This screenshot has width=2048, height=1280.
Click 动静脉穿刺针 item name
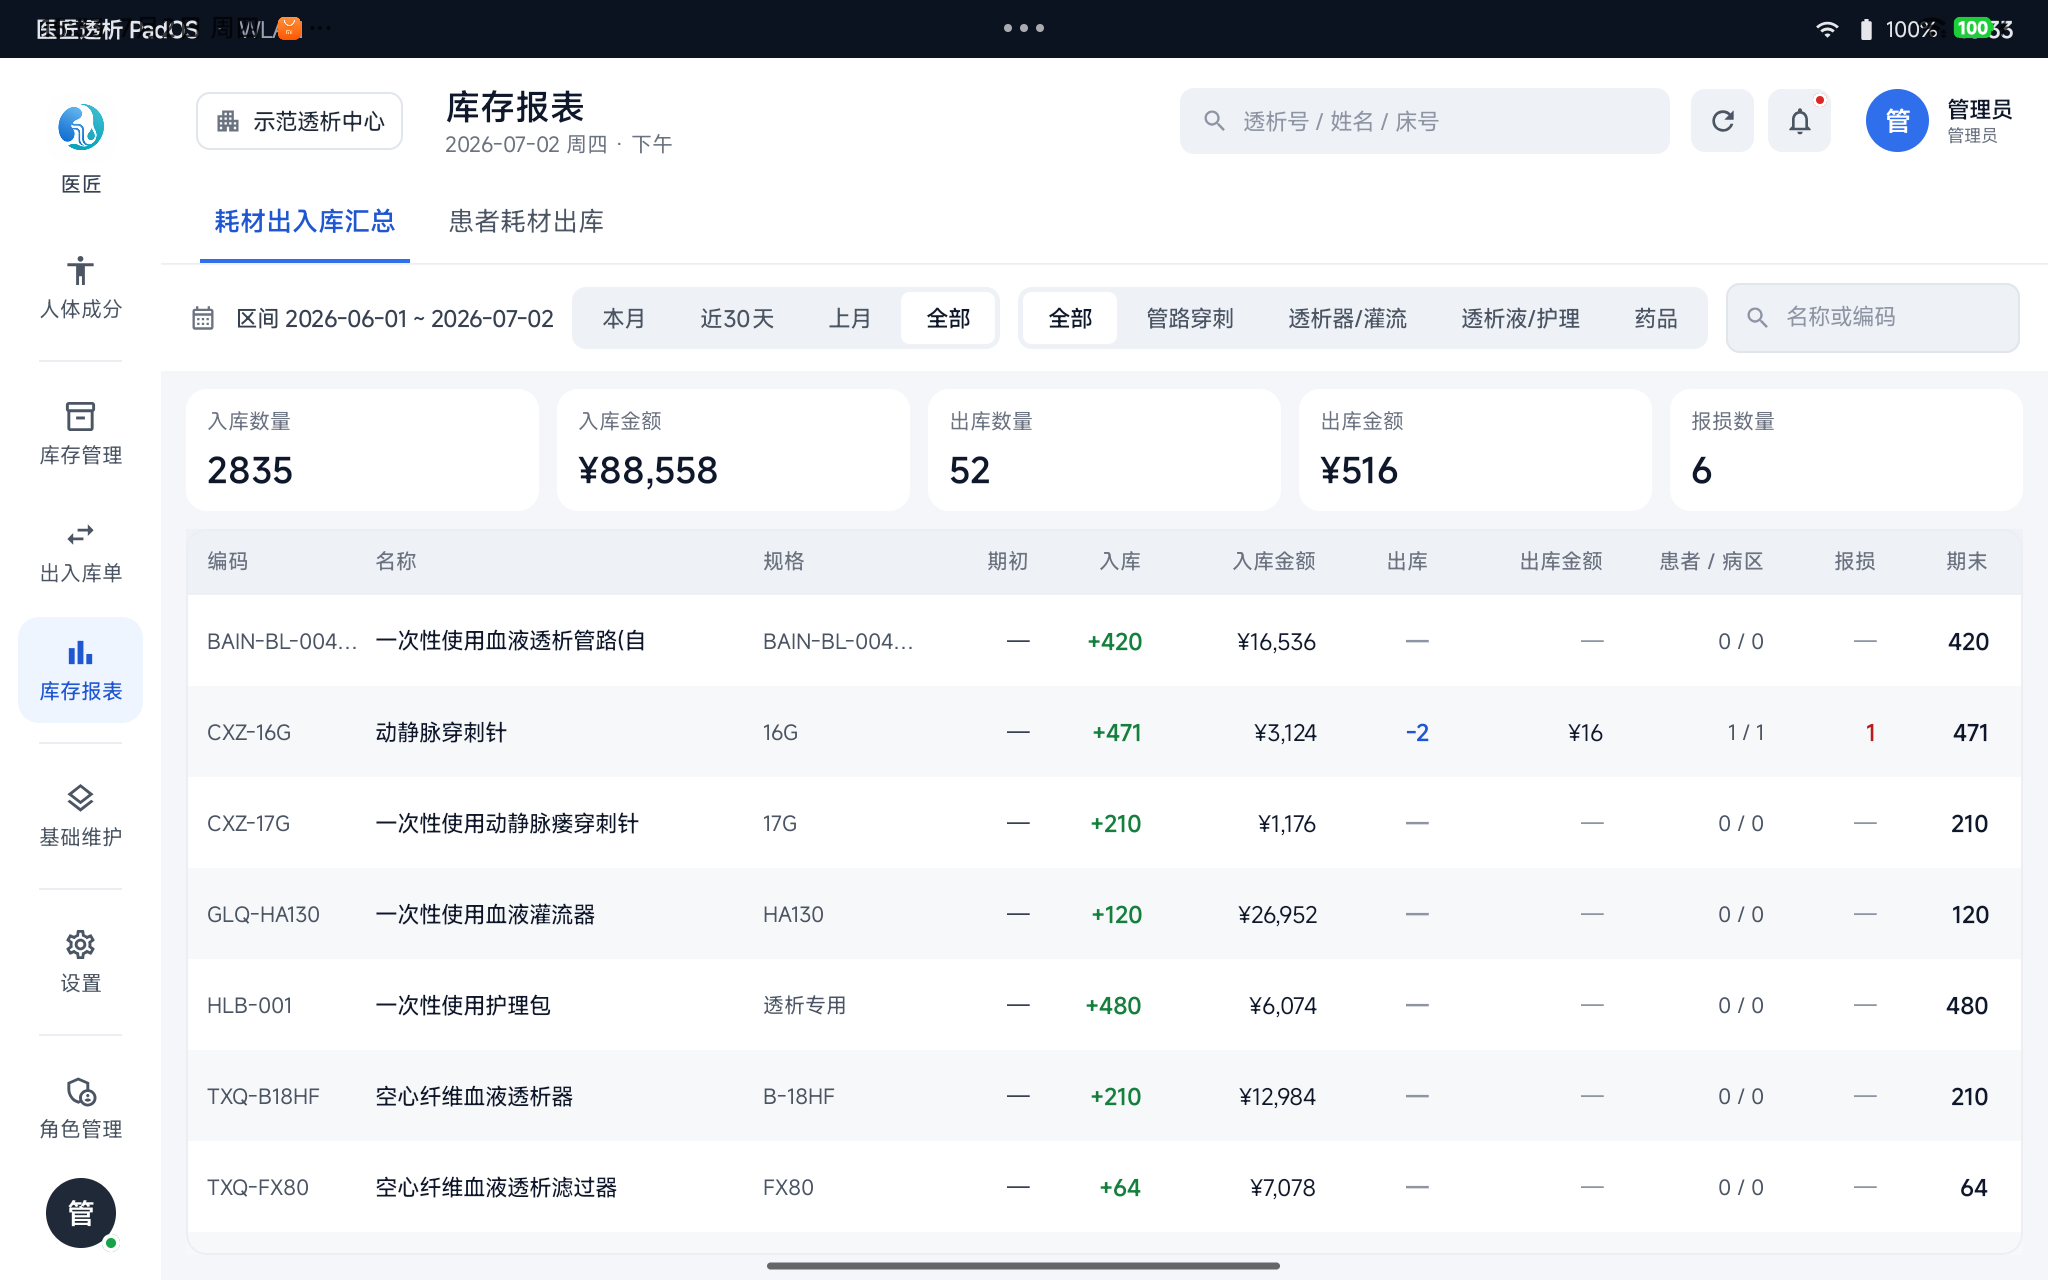pos(441,732)
